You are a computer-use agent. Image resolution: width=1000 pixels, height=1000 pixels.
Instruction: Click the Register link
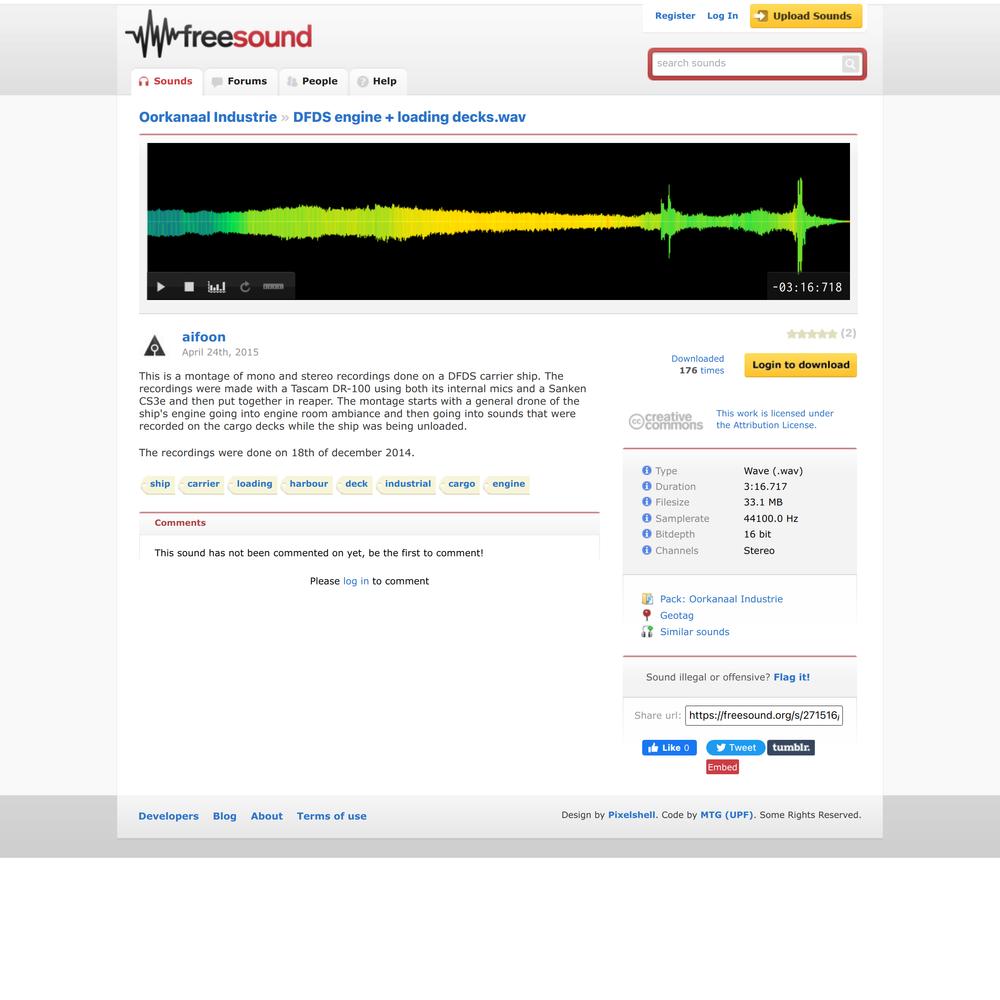675,16
